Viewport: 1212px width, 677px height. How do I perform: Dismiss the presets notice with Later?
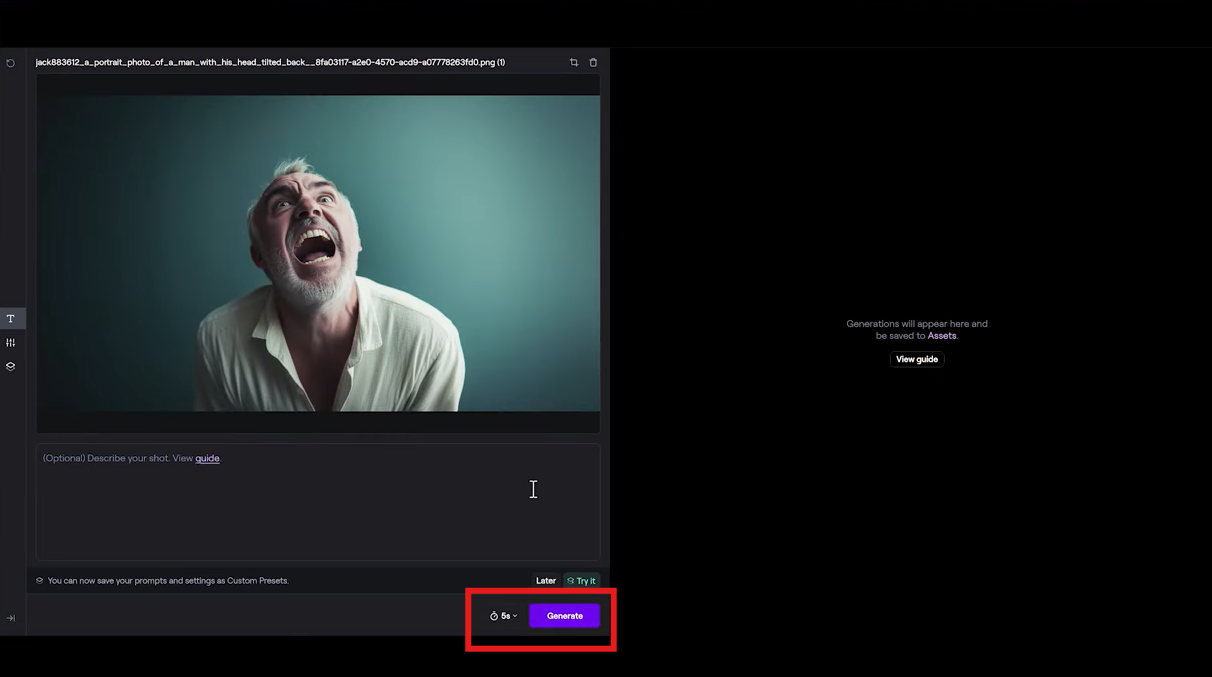pos(546,580)
